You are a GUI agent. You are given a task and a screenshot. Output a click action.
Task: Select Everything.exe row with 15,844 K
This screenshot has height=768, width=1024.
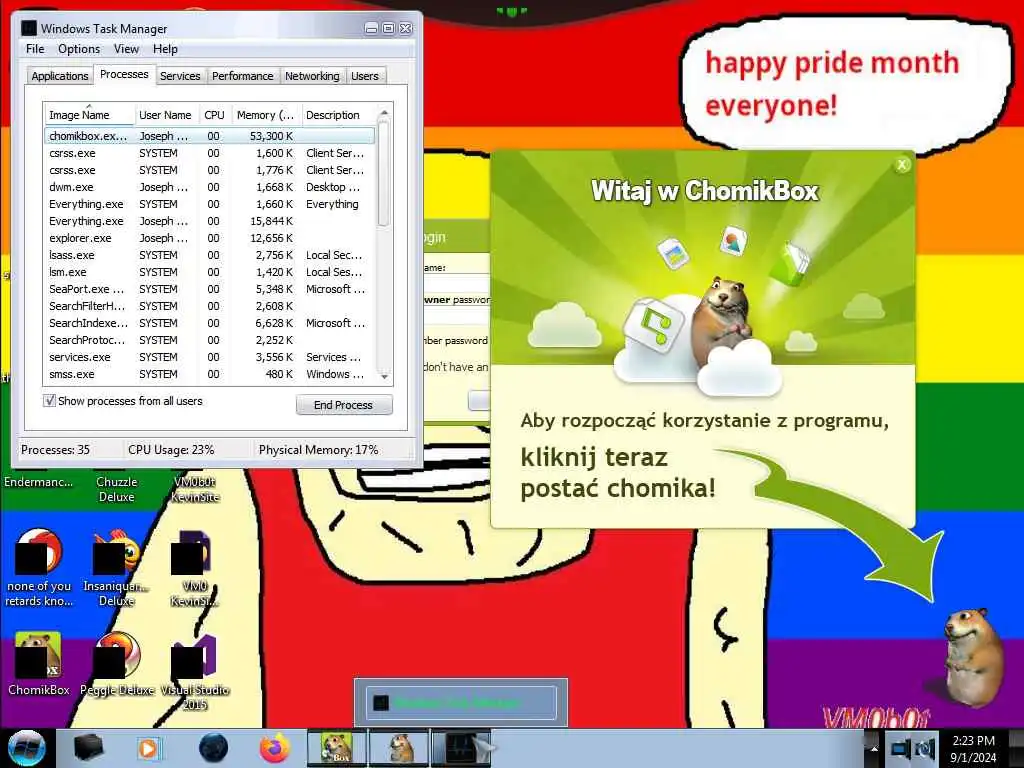210,221
